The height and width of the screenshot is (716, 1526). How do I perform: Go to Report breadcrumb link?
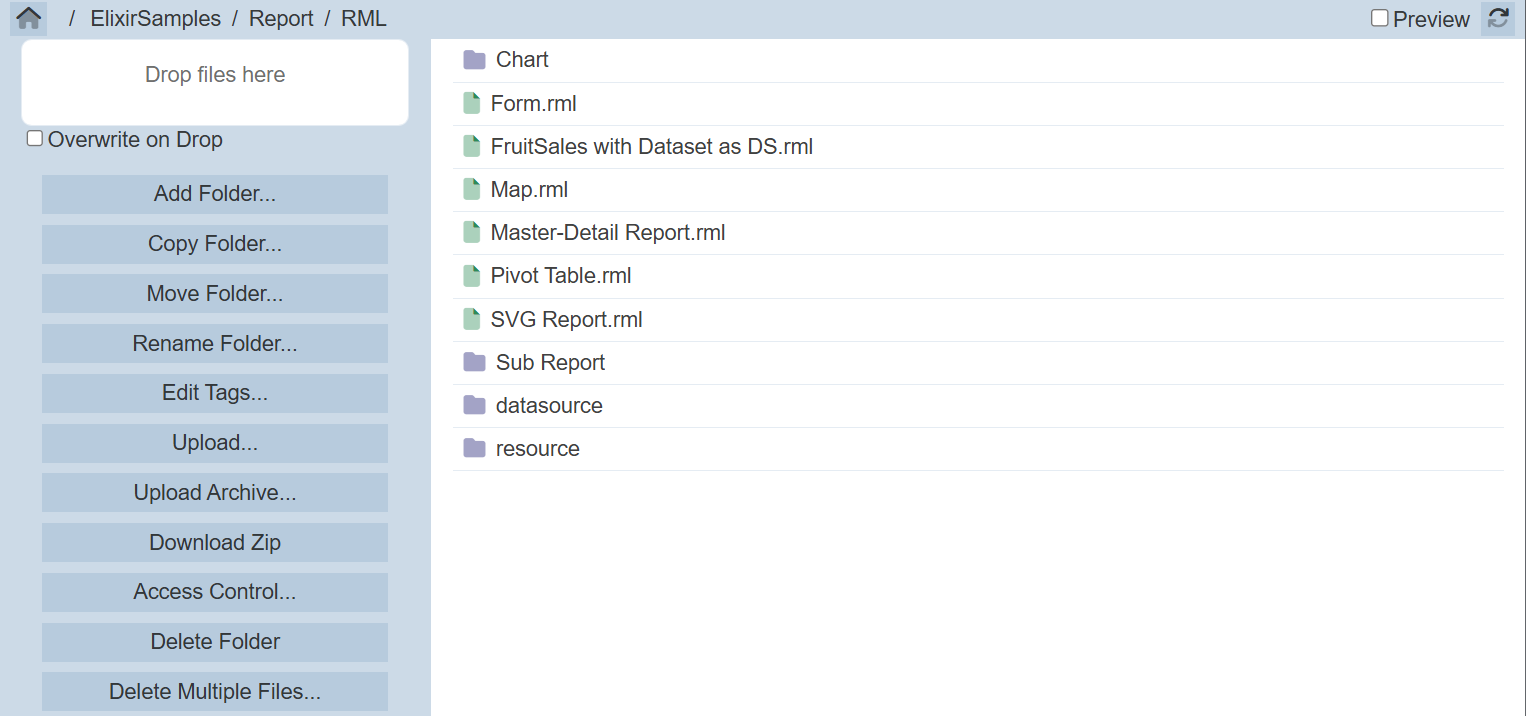[281, 19]
